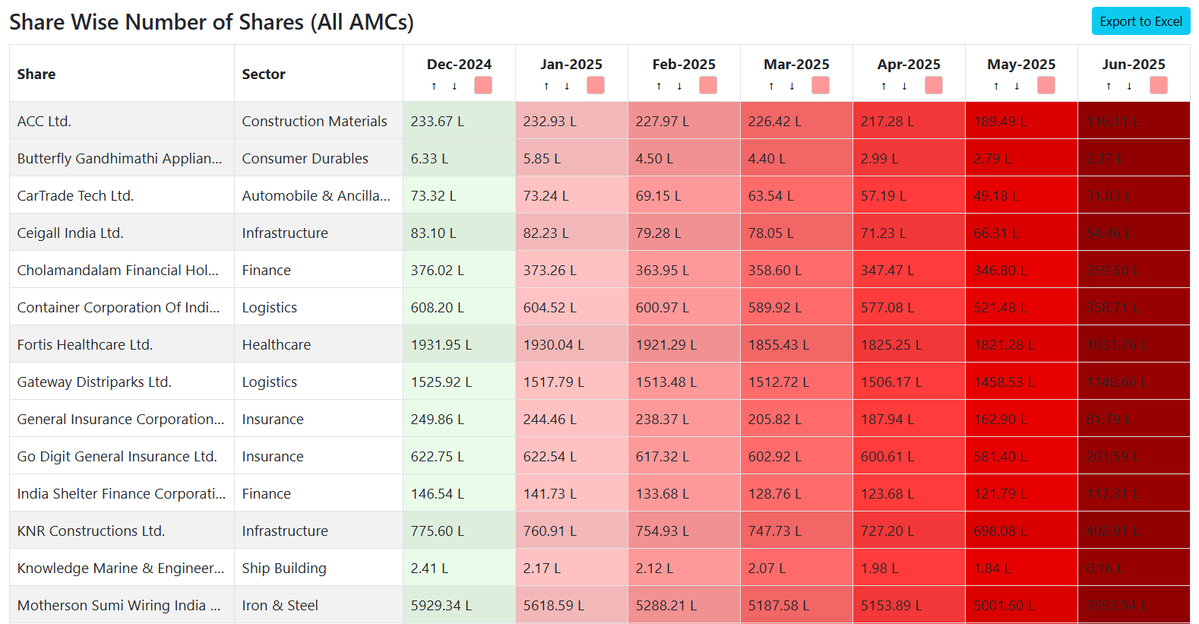Click the pink swatch under Mar-2025
The image size is (1199, 624).
click(820, 85)
